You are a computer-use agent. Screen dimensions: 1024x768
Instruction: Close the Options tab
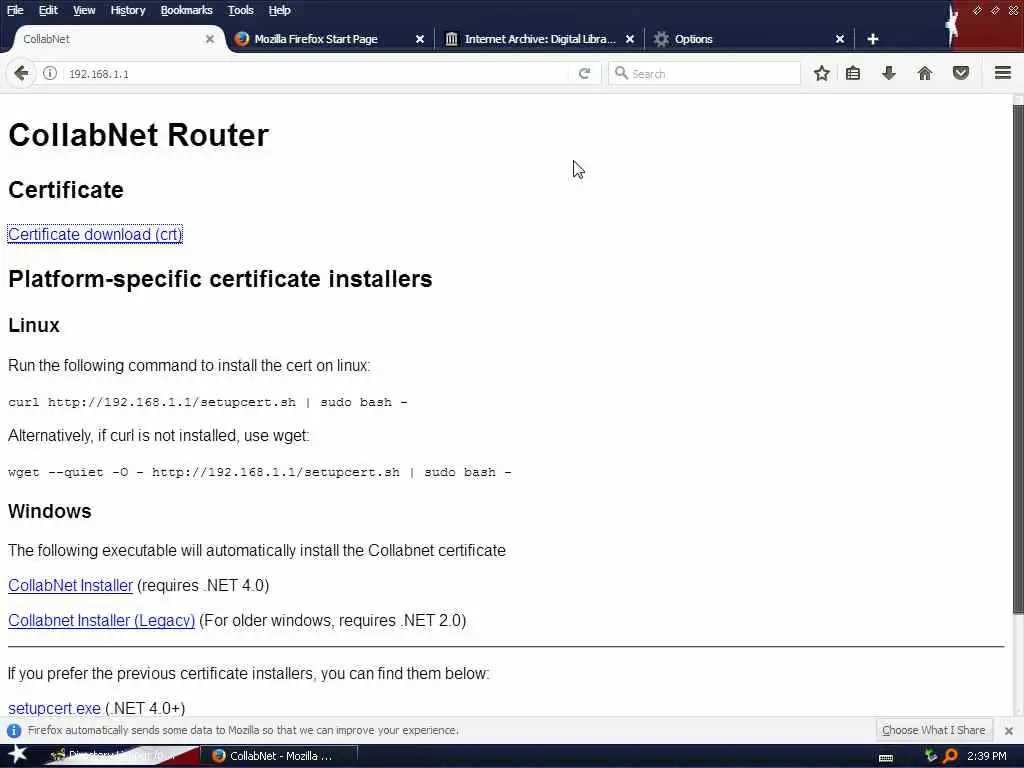pyautogui.click(x=840, y=39)
